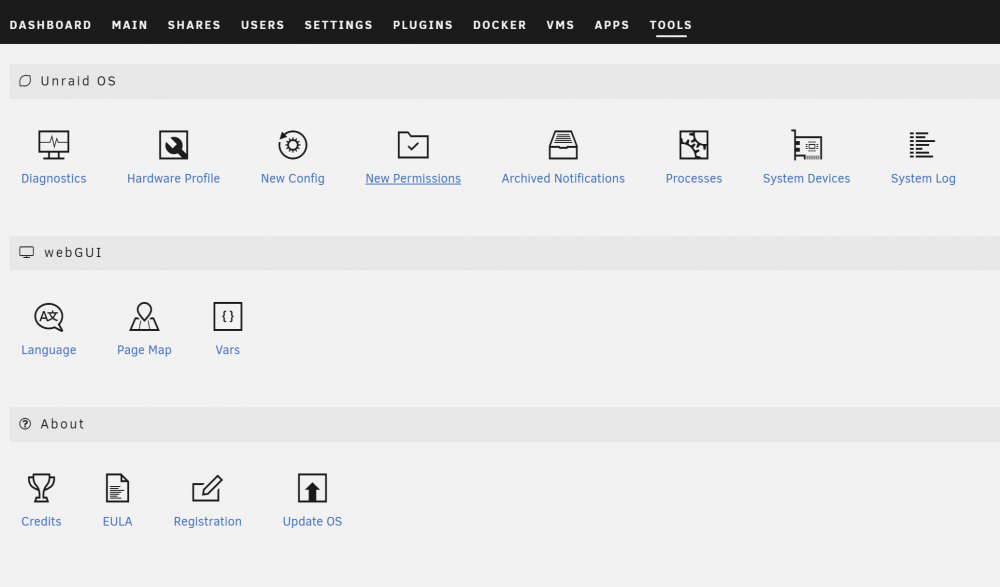This screenshot has width=1000, height=587.
Task: Open the New Permissions folder icon
Action: [413, 145]
